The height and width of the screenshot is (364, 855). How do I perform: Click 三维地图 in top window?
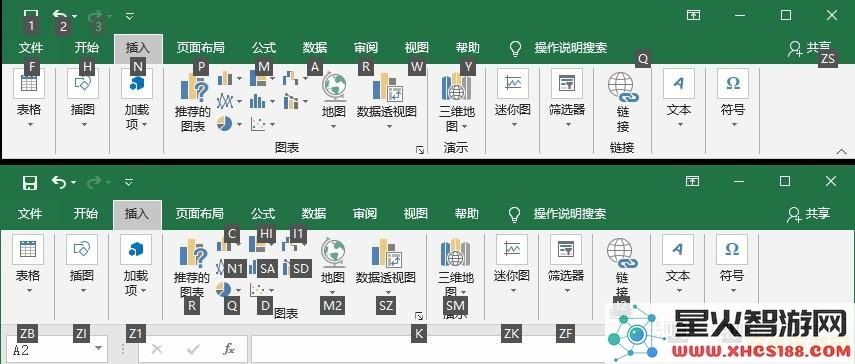click(456, 102)
